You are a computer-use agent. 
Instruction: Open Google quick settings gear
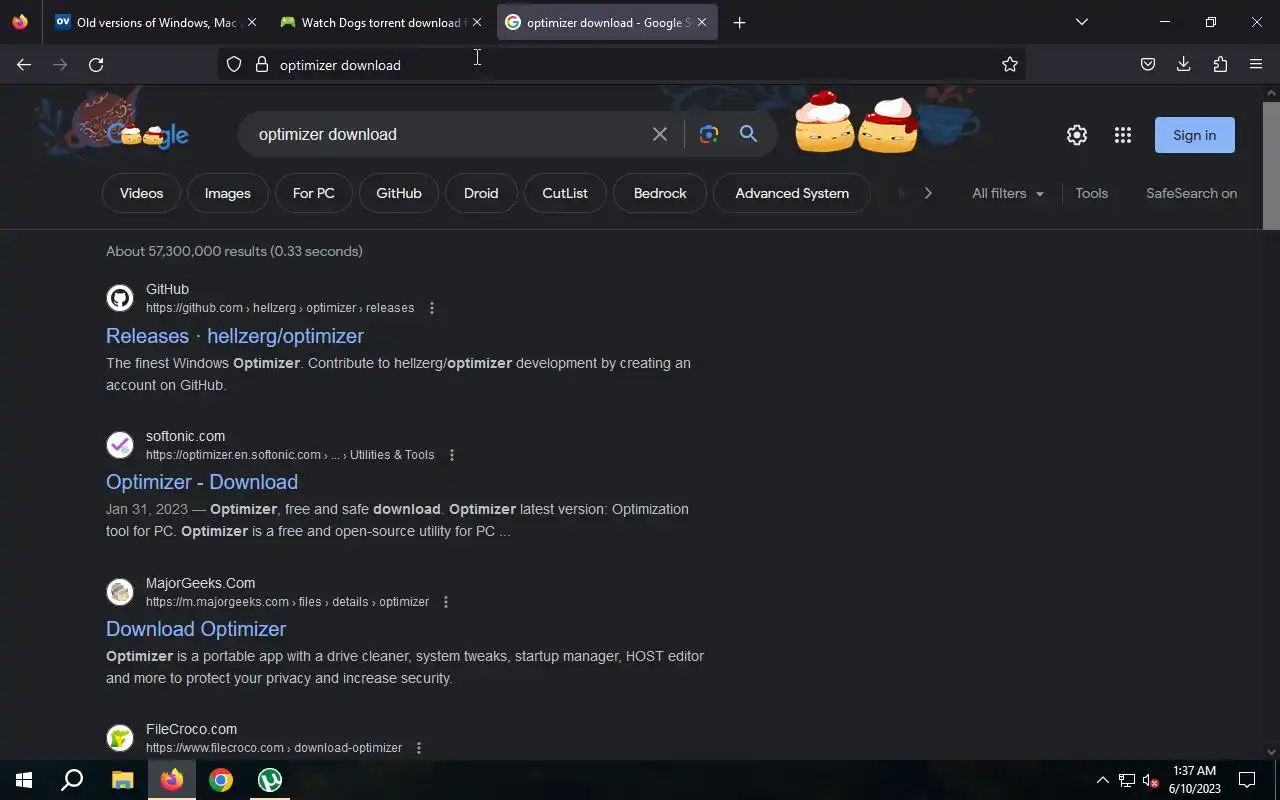(x=1077, y=135)
